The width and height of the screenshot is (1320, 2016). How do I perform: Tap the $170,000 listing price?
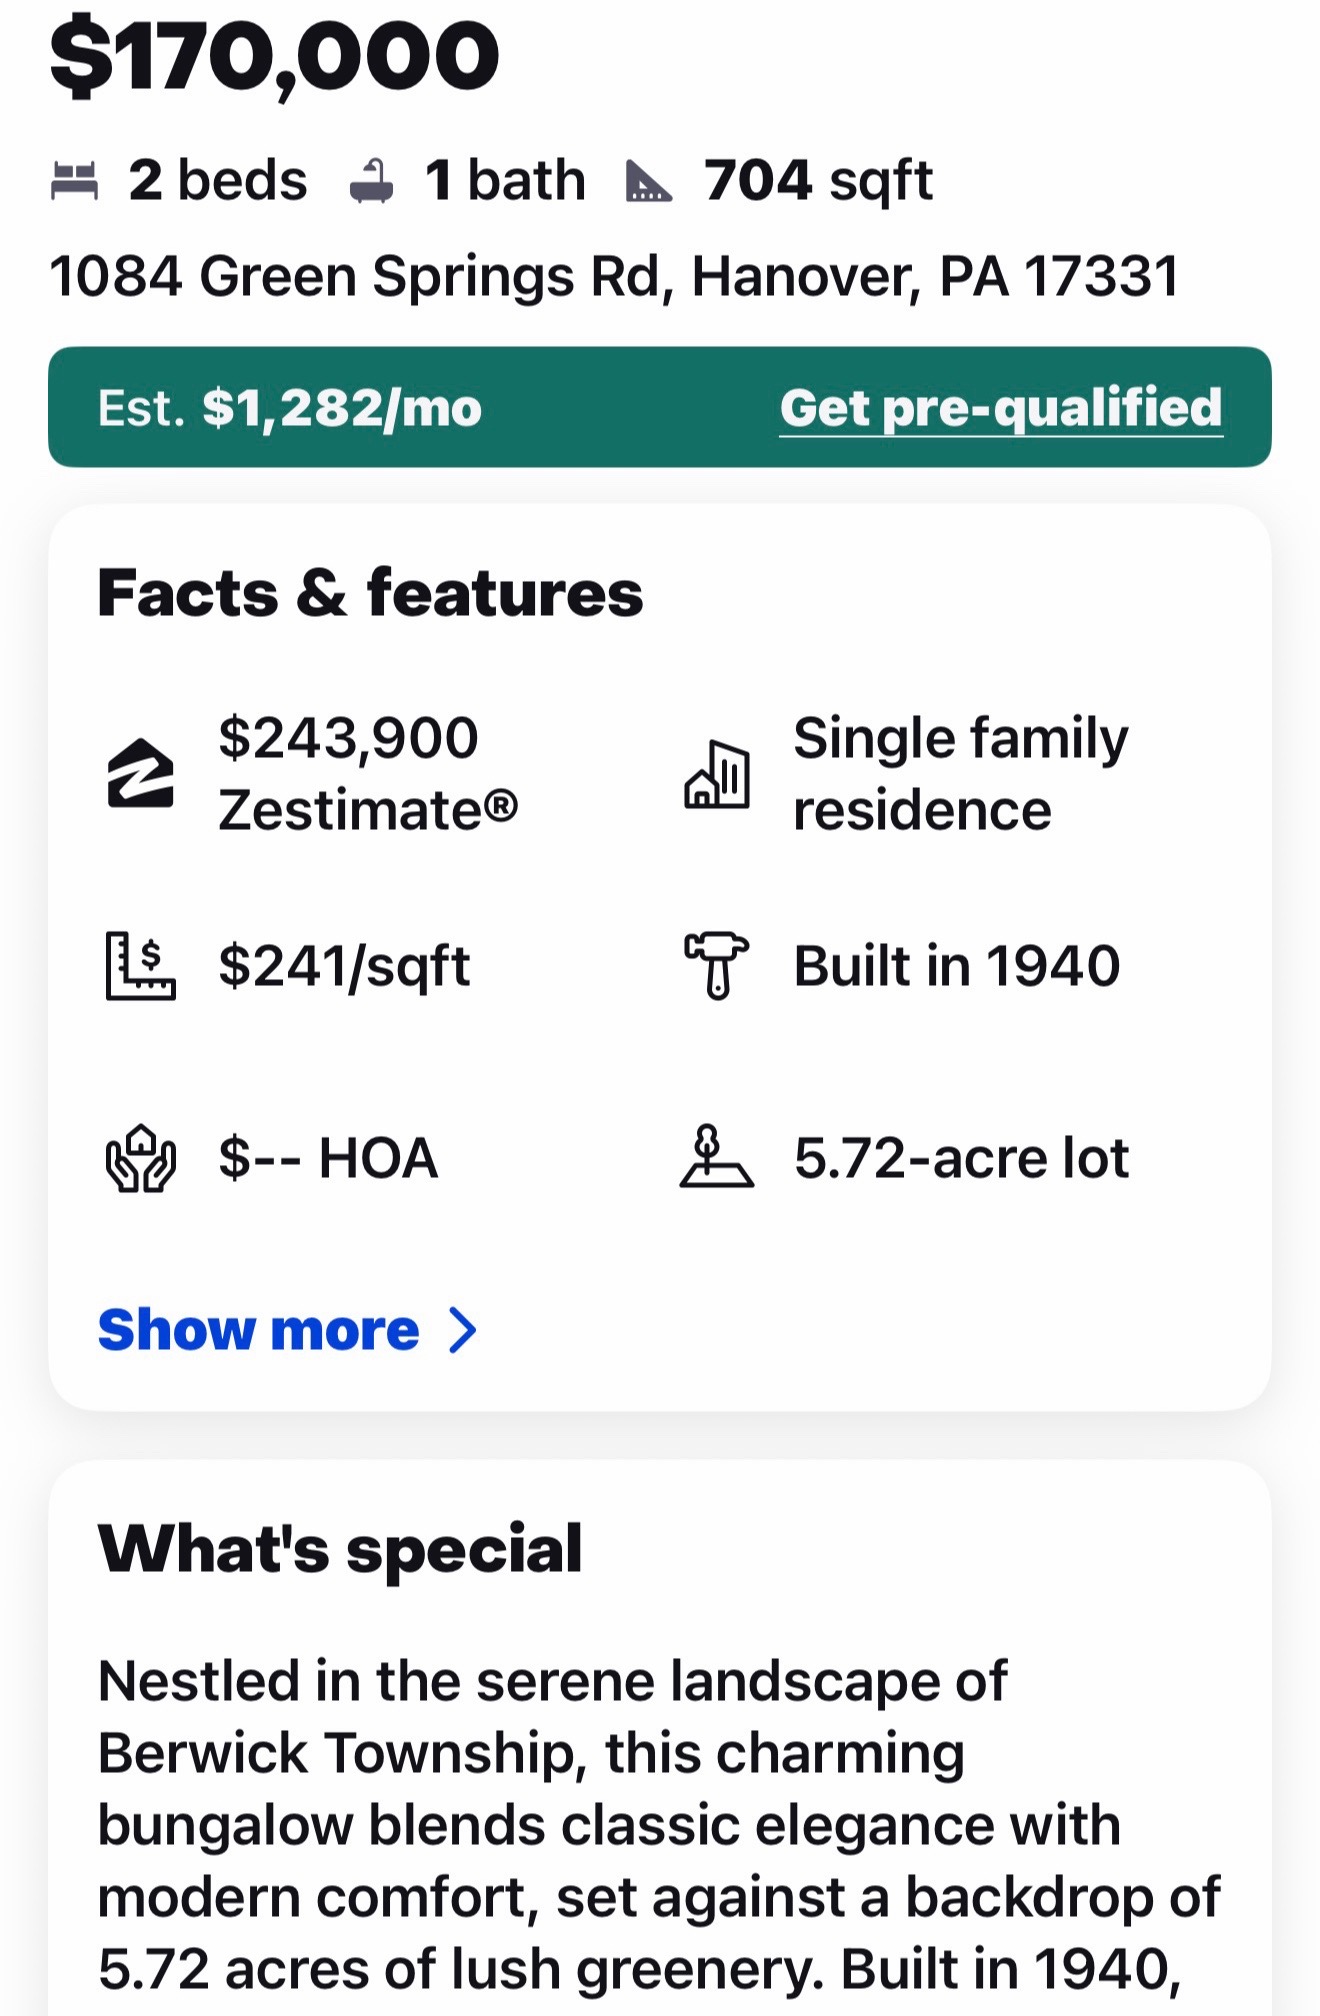[274, 57]
